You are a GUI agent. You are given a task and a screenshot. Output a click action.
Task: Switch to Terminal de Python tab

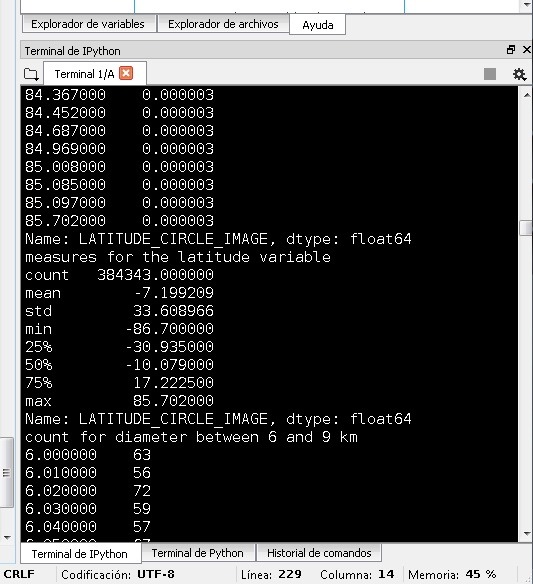(197, 553)
